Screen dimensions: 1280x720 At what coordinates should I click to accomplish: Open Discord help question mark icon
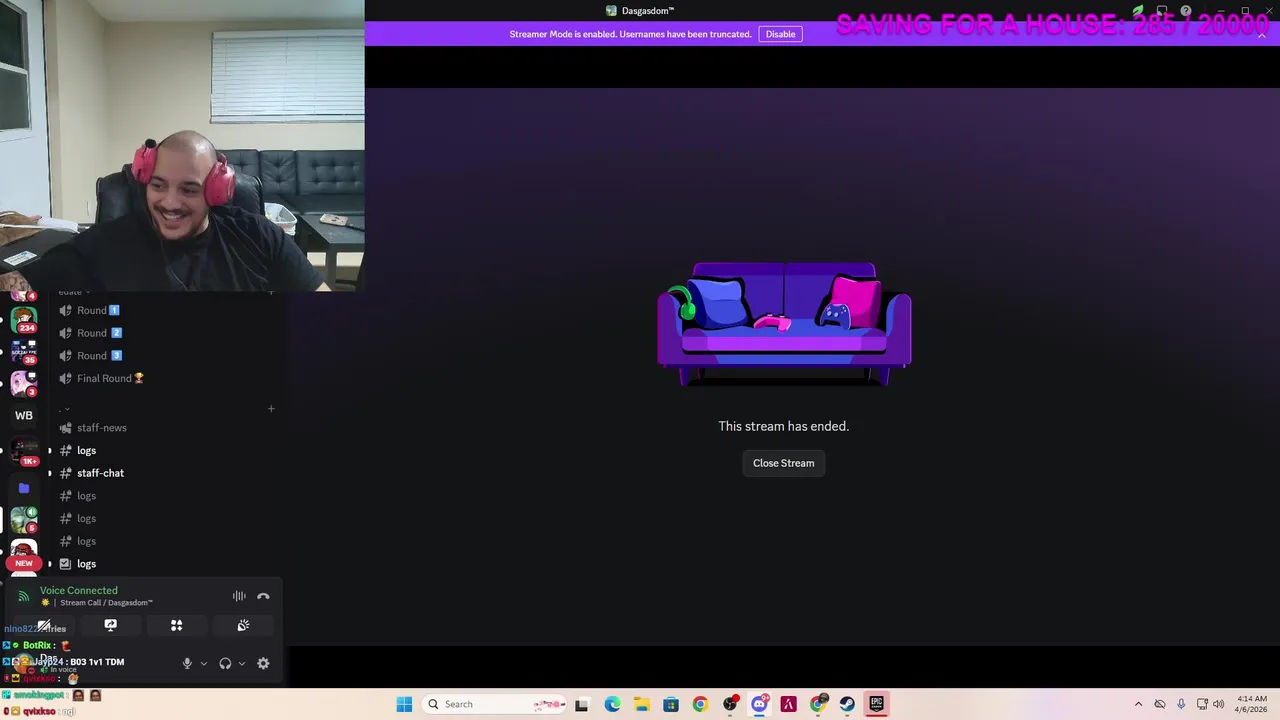click(x=1185, y=11)
